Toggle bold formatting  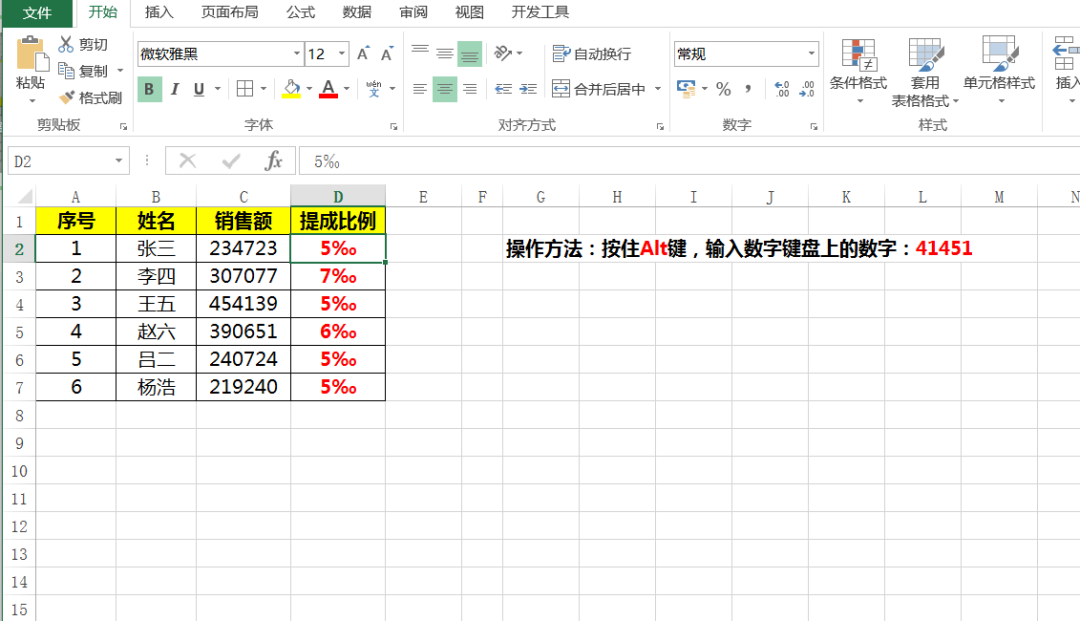tap(149, 90)
